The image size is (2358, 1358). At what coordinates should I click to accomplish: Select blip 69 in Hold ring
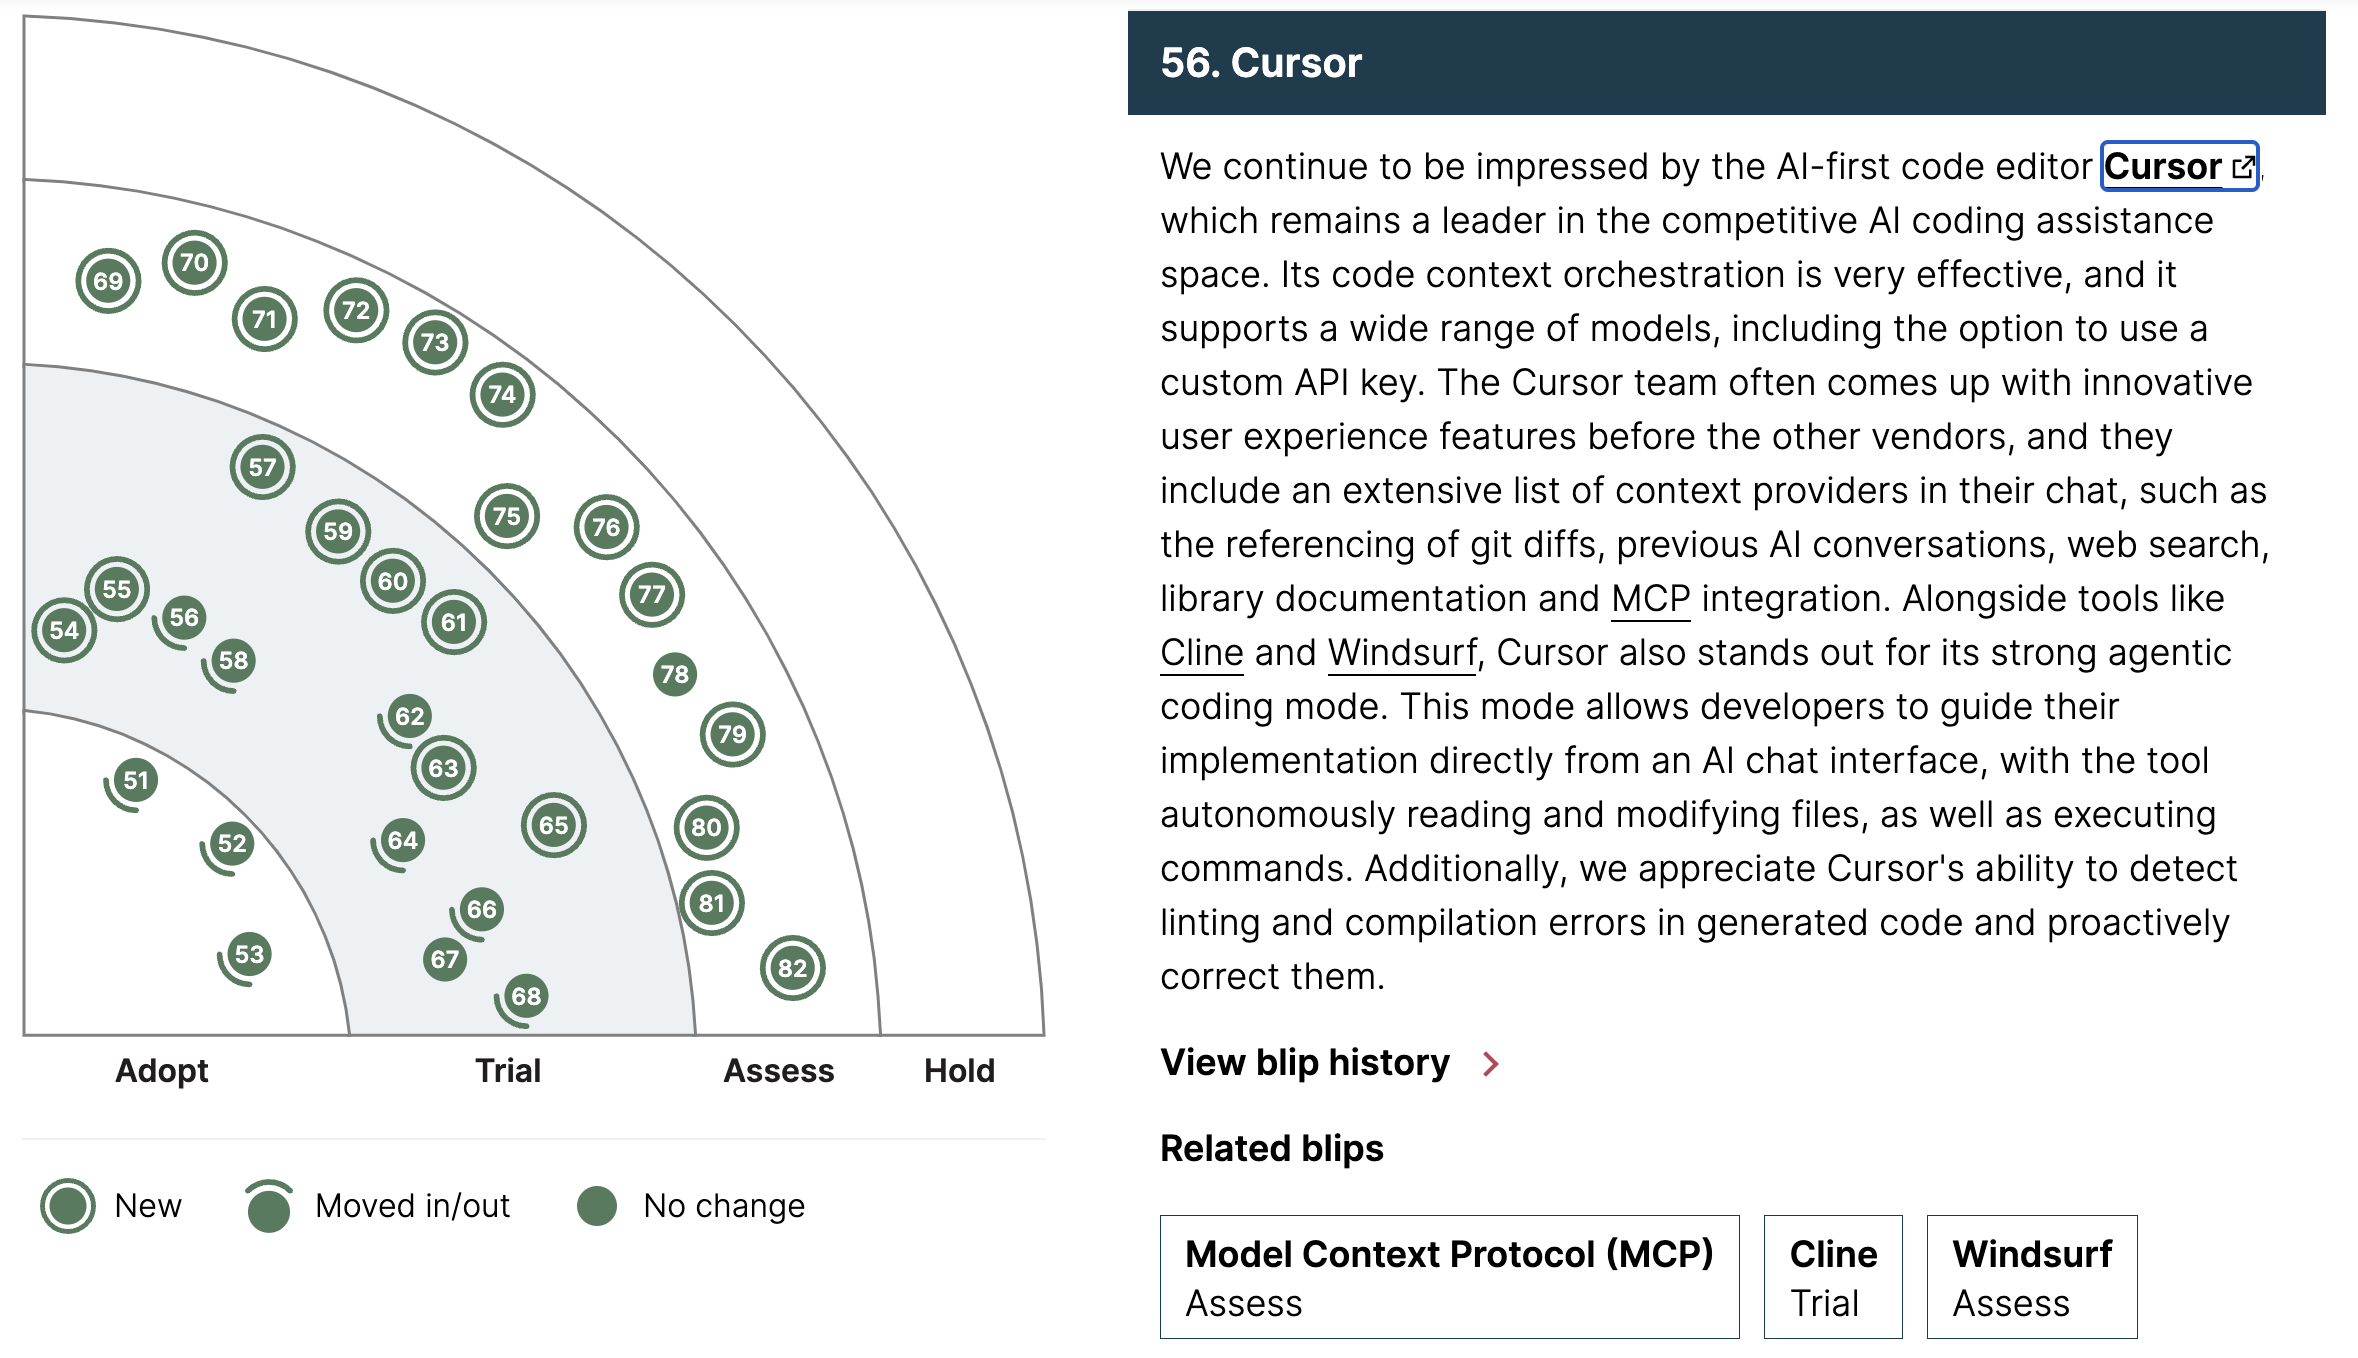pos(108,281)
